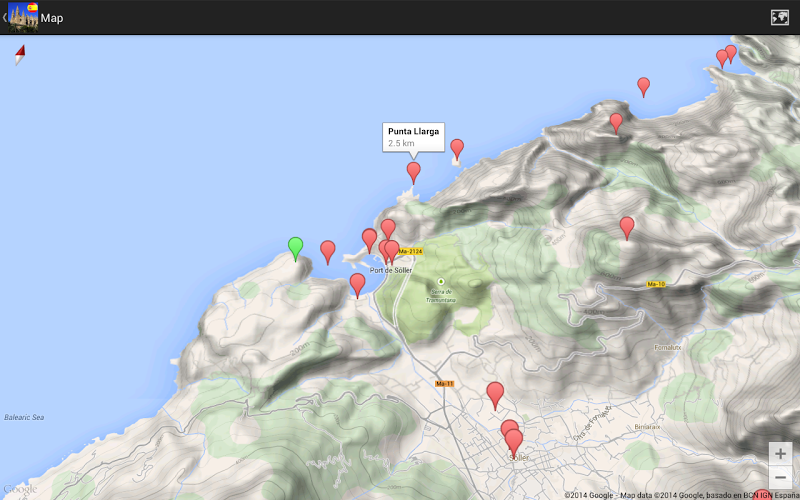Select the red pin on the northern headland ridge
The height and width of the screenshot is (500, 800).
click(616, 123)
